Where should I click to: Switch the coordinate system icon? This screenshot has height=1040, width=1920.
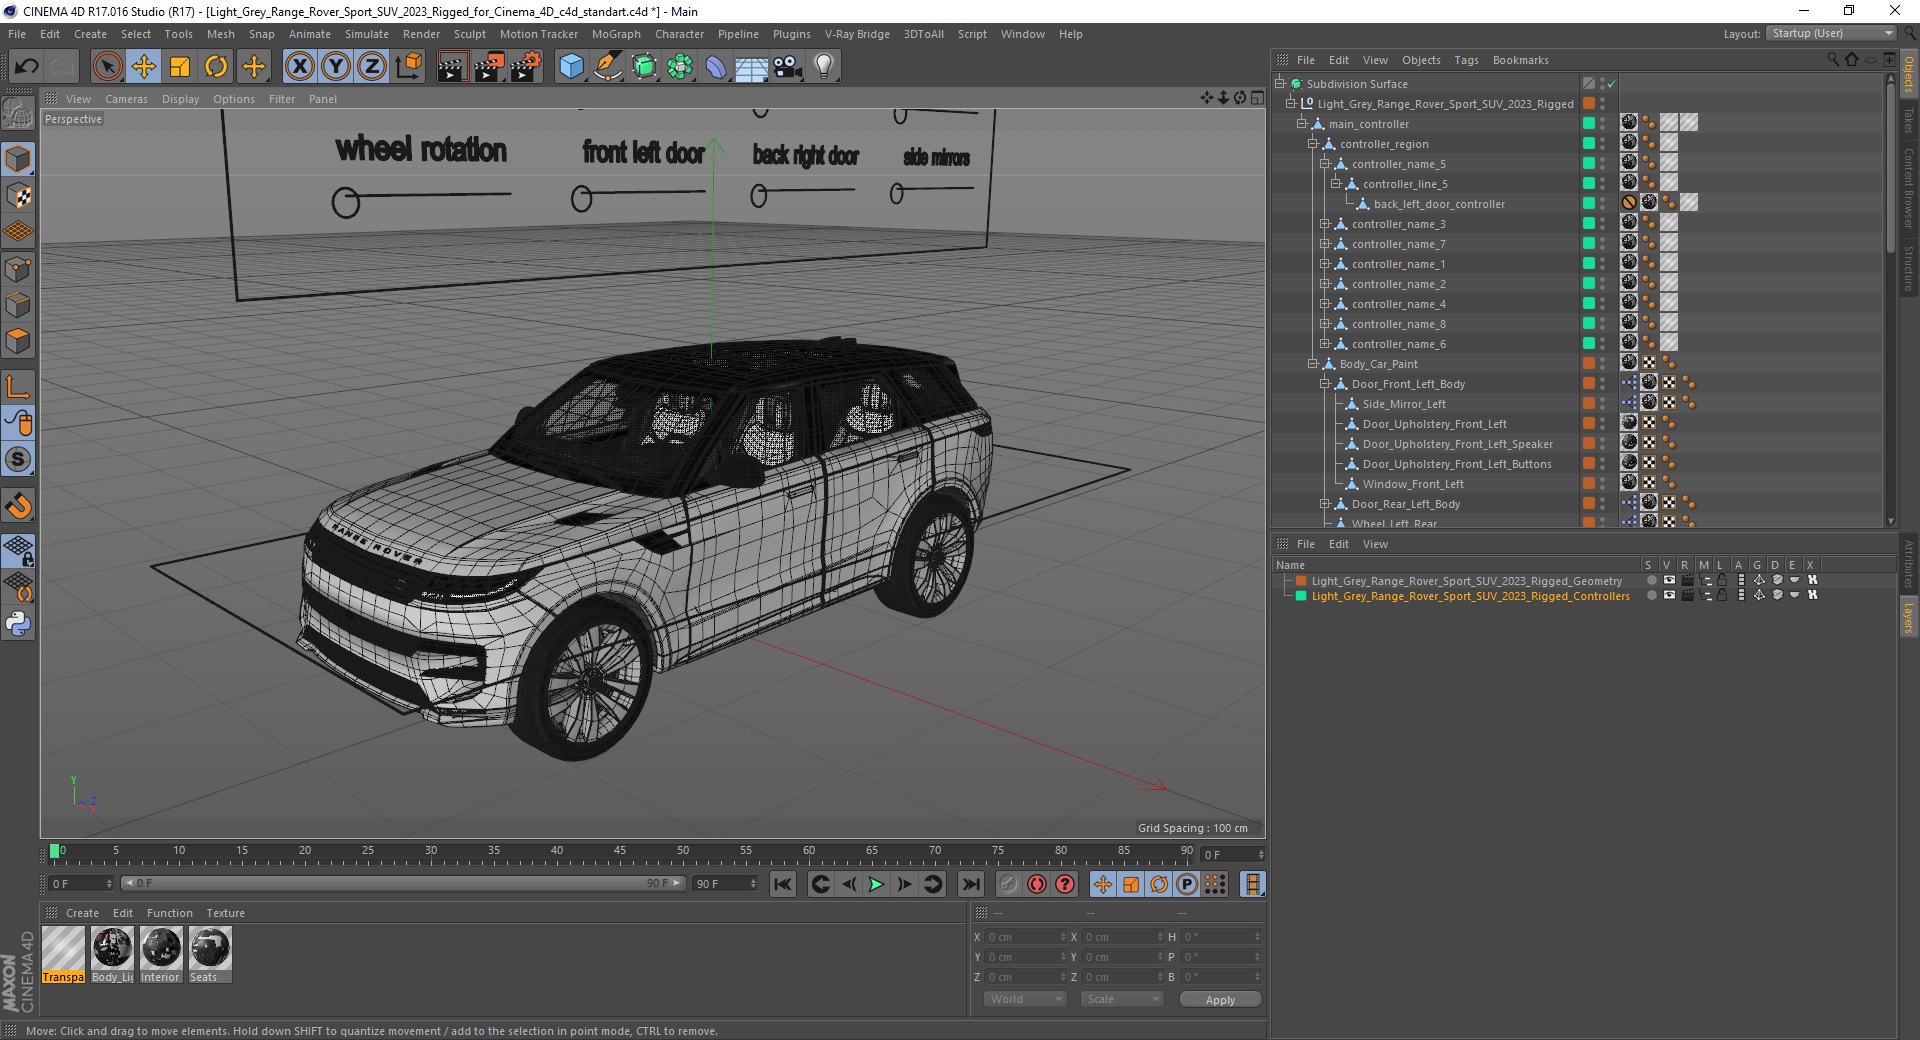408,67
